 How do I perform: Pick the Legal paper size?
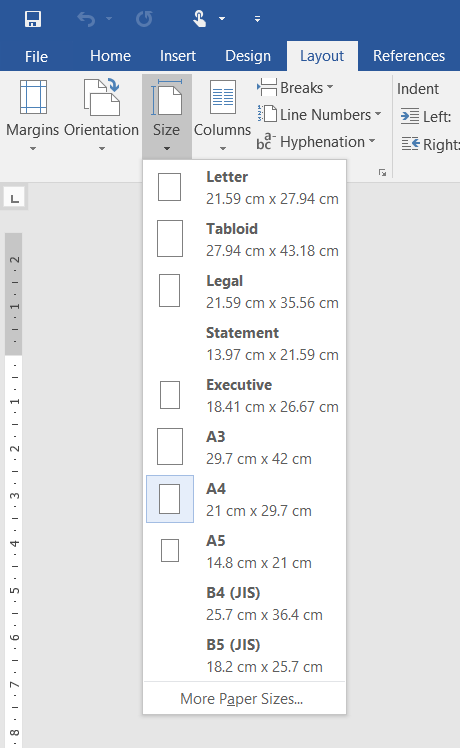coord(244,291)
